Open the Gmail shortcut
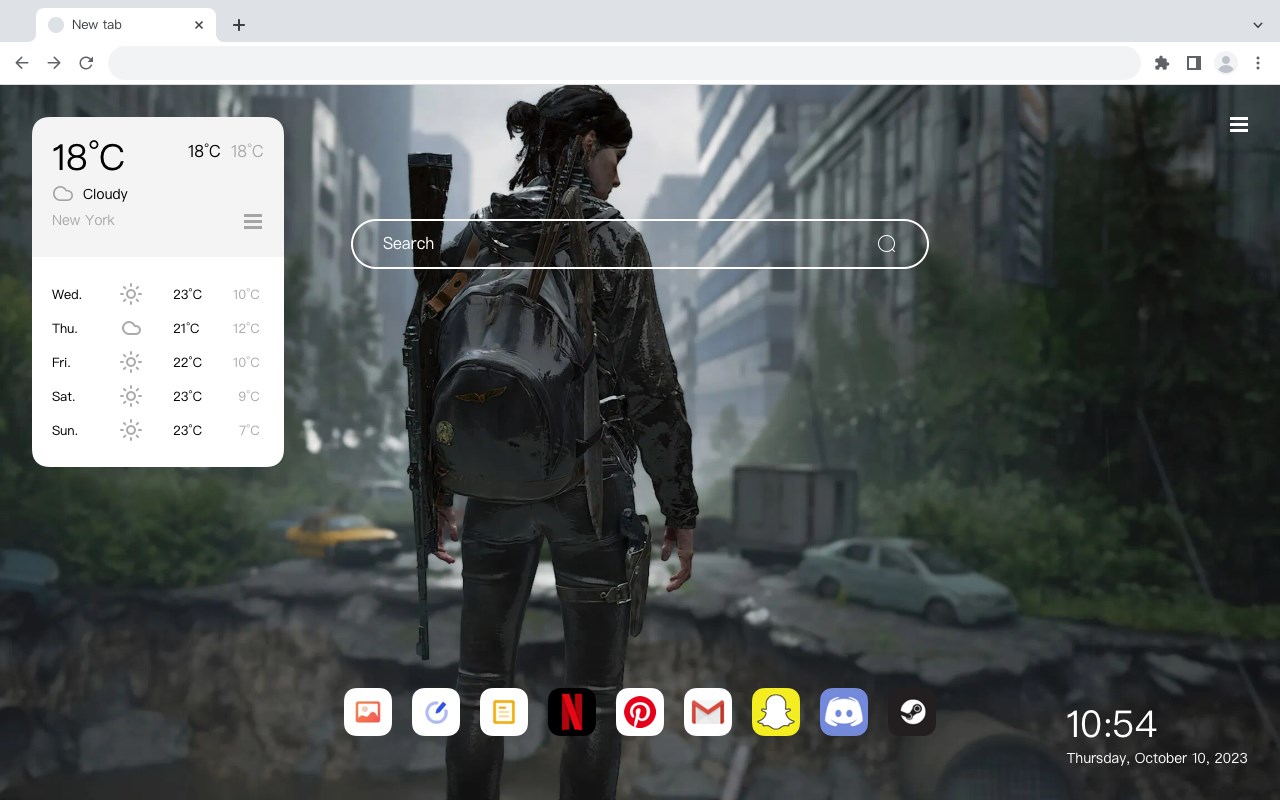Screen dimensions: 1280x800 pos(708,712)
